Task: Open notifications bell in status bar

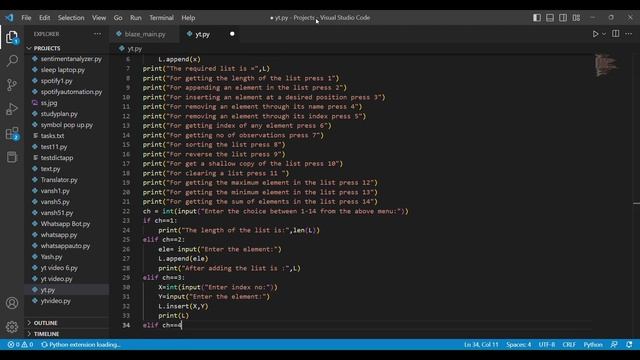Action: pos(629,344)
